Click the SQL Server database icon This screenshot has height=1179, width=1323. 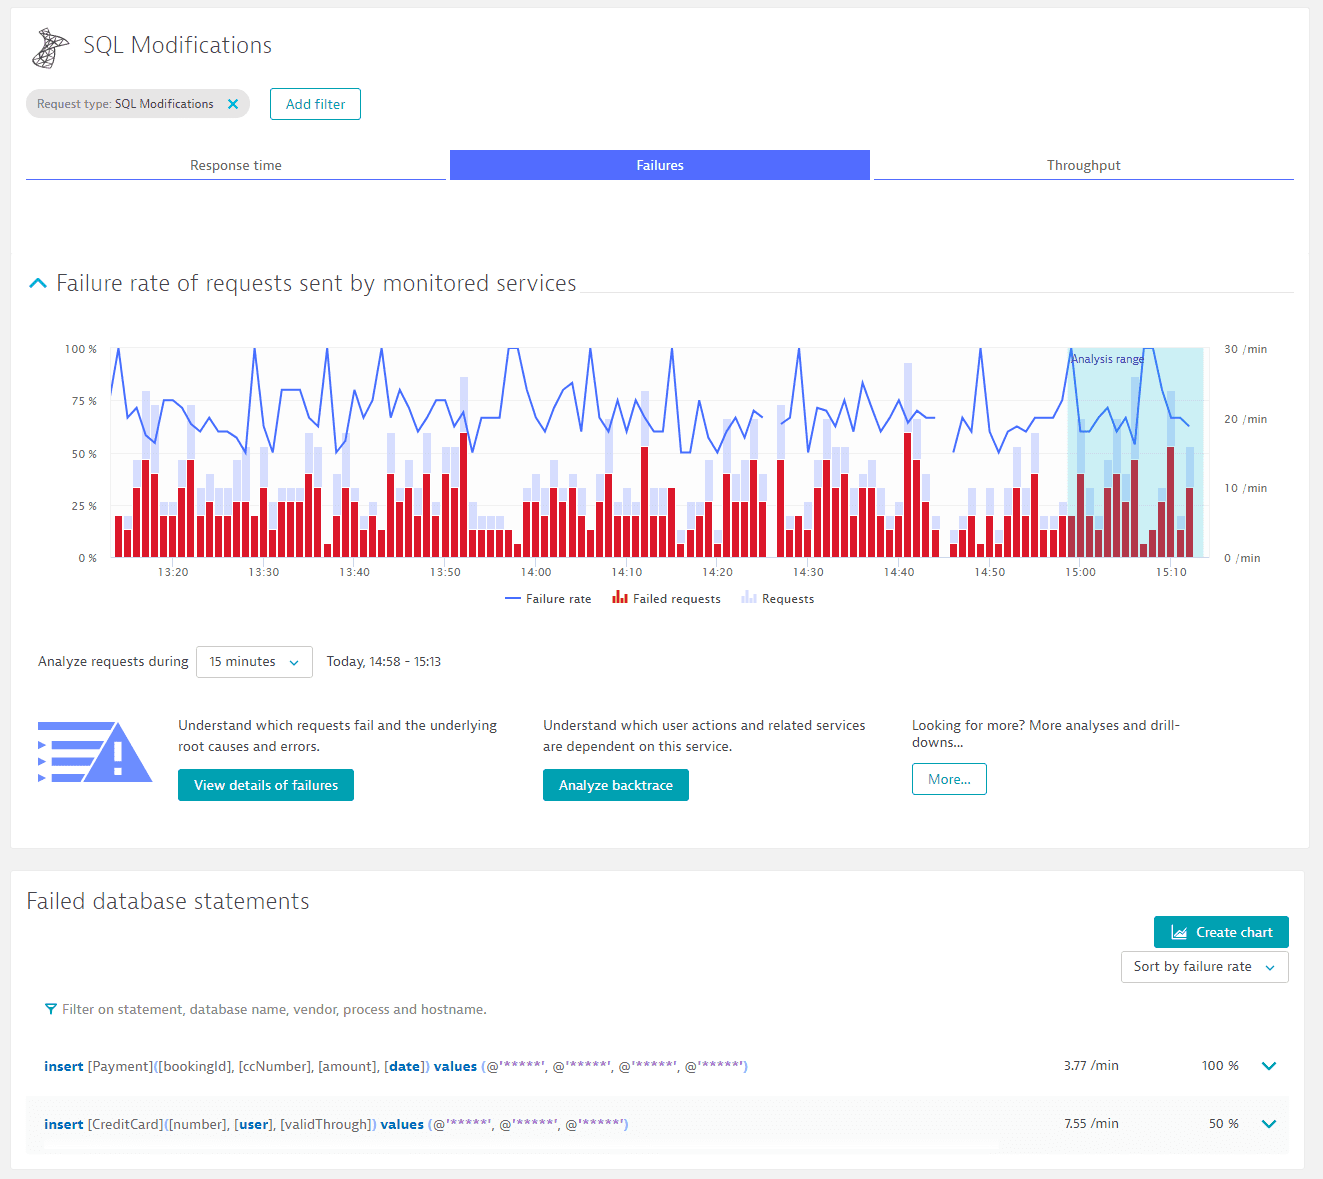pos(50,47)
